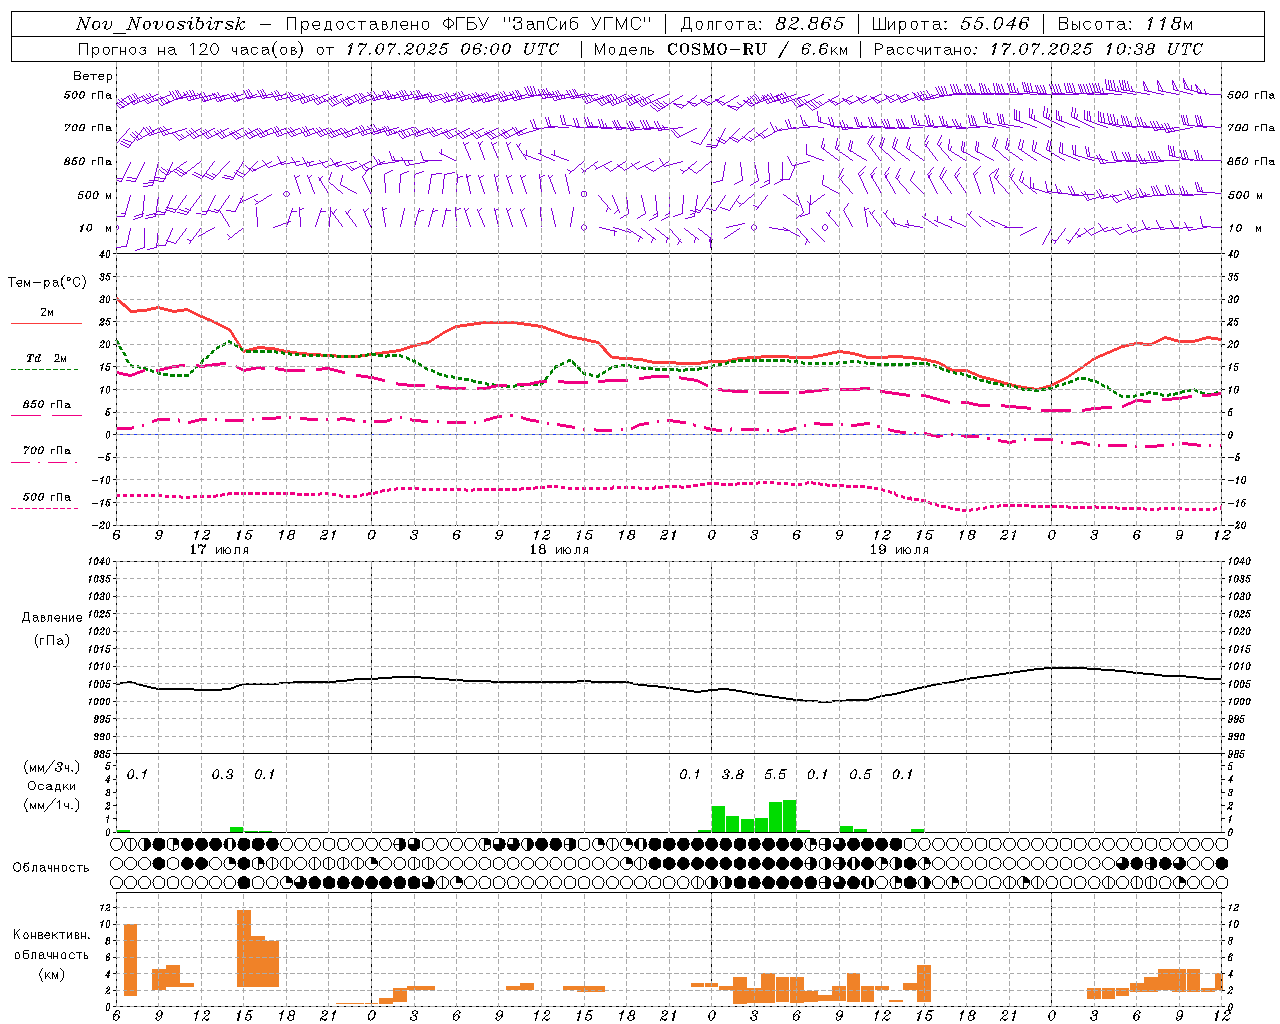
Task: Click the 'Ветер' wind panel label
Action: tap(93, 76)
